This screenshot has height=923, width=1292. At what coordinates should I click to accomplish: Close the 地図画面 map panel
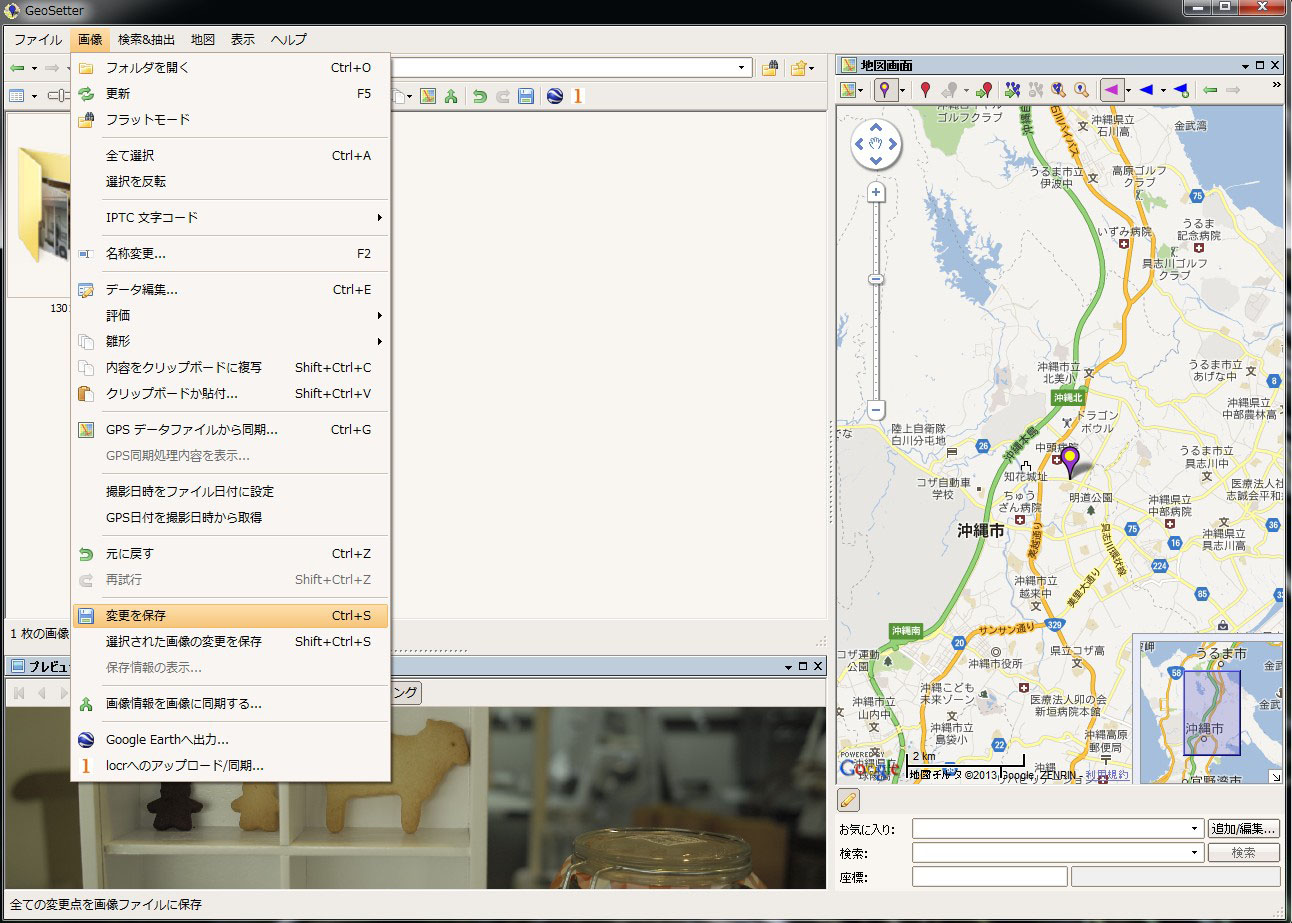coord(1275,65)
